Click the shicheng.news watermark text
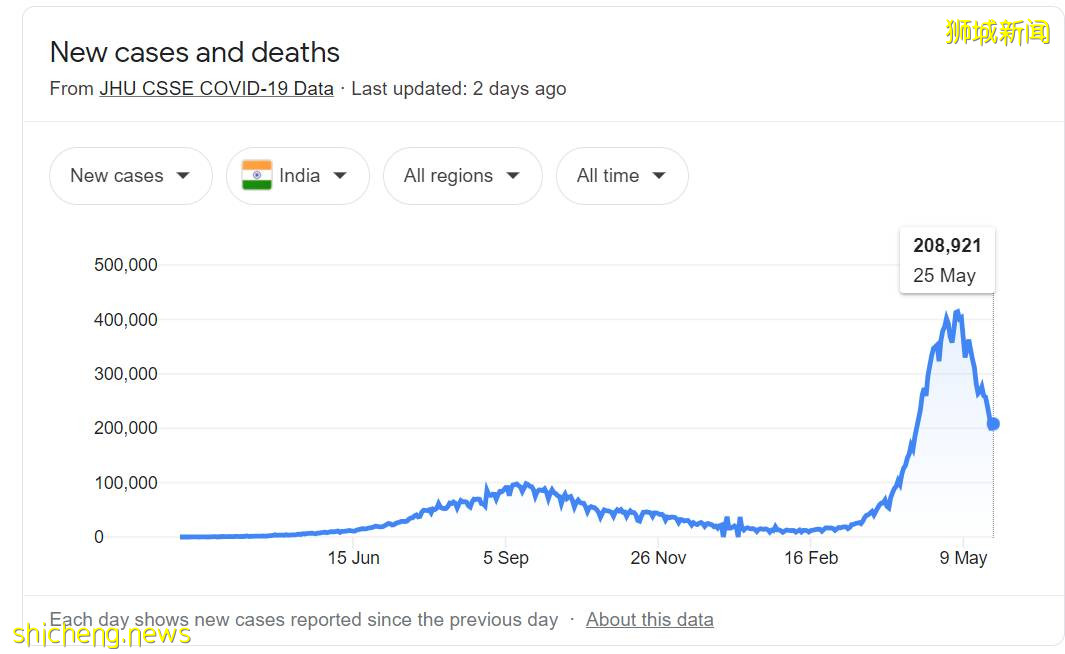Image resolution: width=1065 pixels, height=654 pixels. [x=100, y=634]
